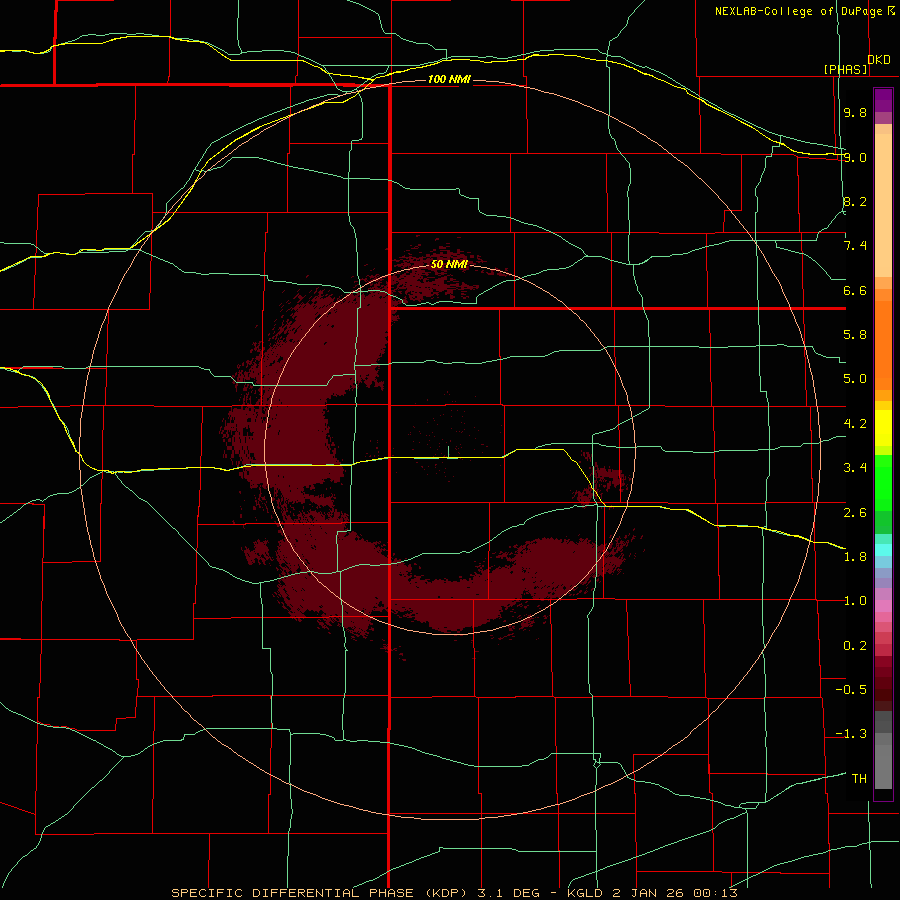Click the -0.5 scale value
This screenshot has width=900, height=900.
pos(851,690)
